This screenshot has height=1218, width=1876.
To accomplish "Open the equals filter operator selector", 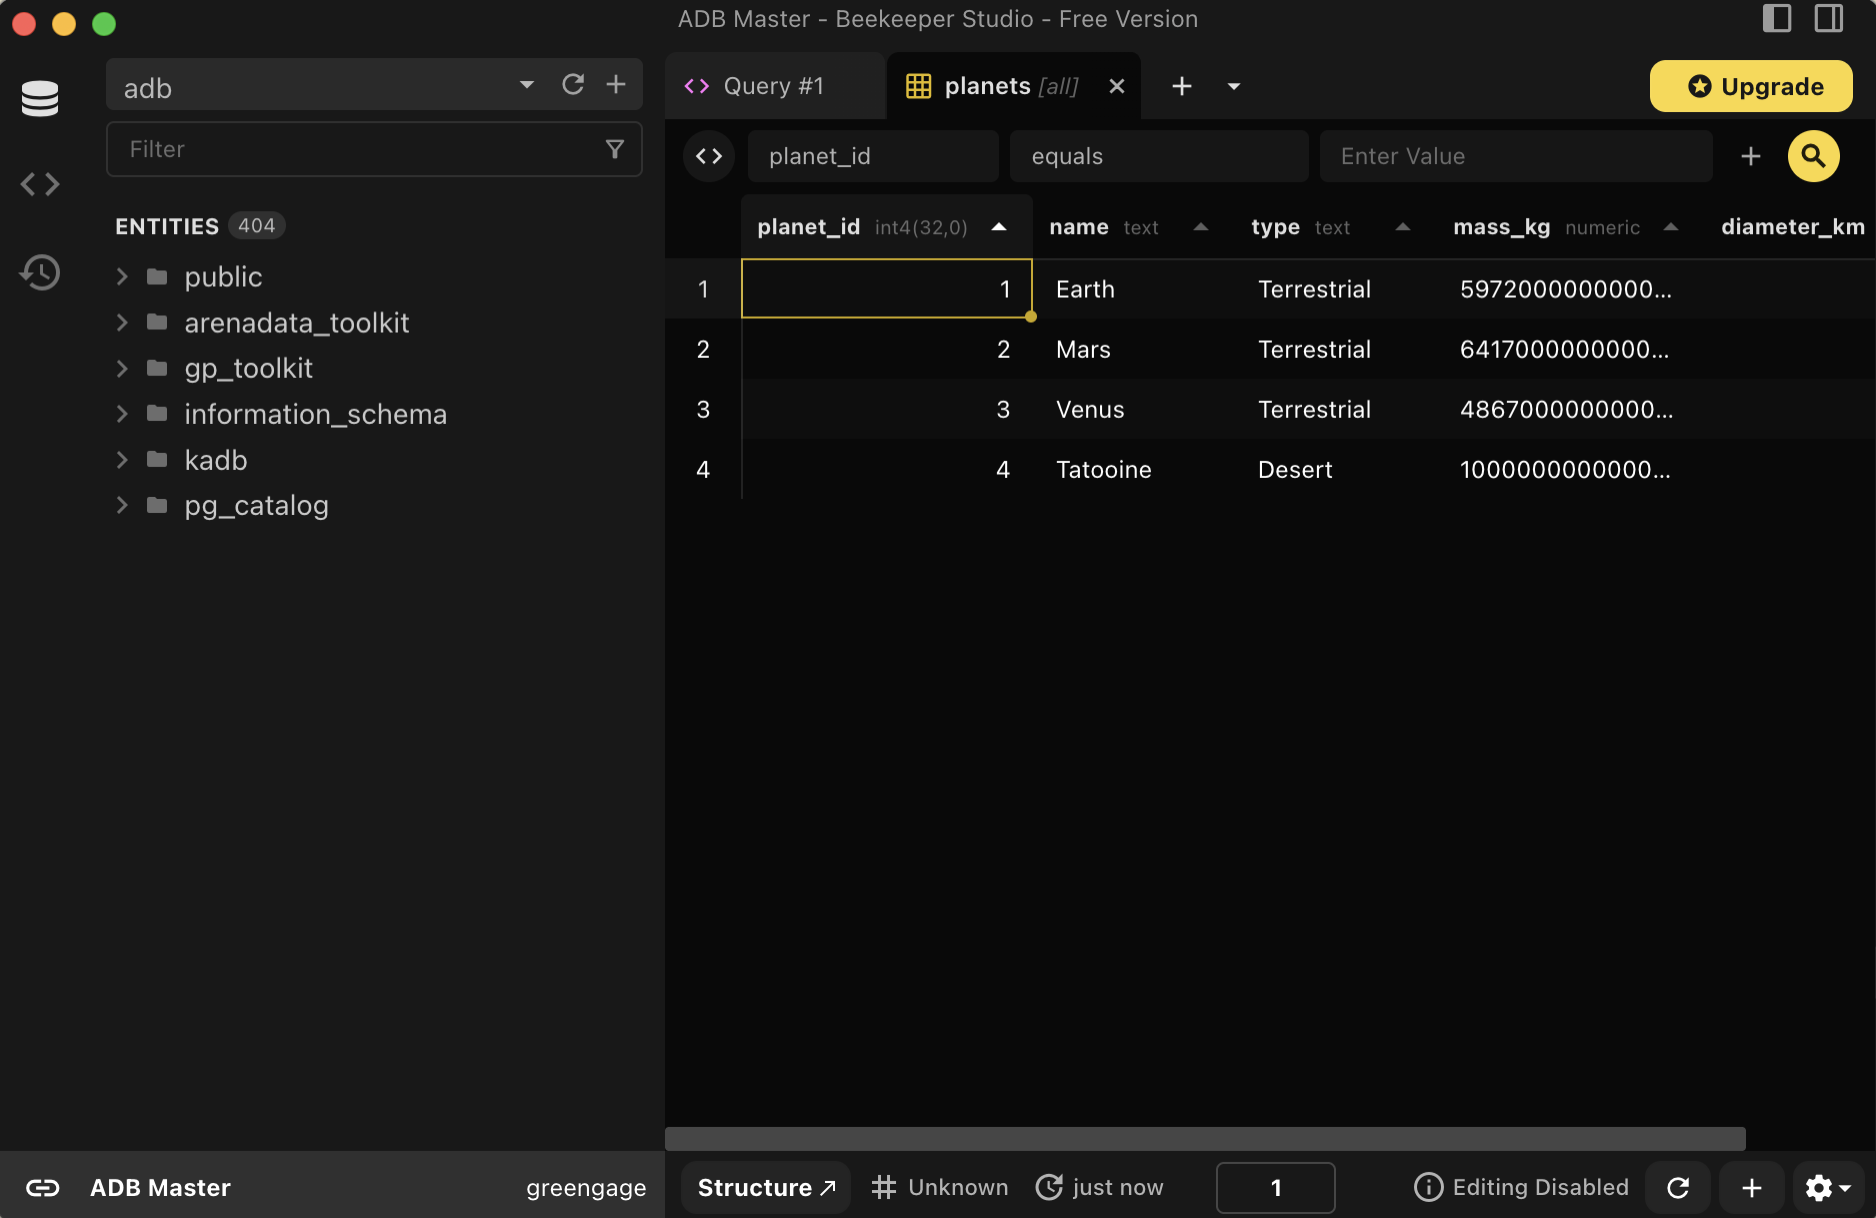I will pyautogui.click(x=1159, y=156).
